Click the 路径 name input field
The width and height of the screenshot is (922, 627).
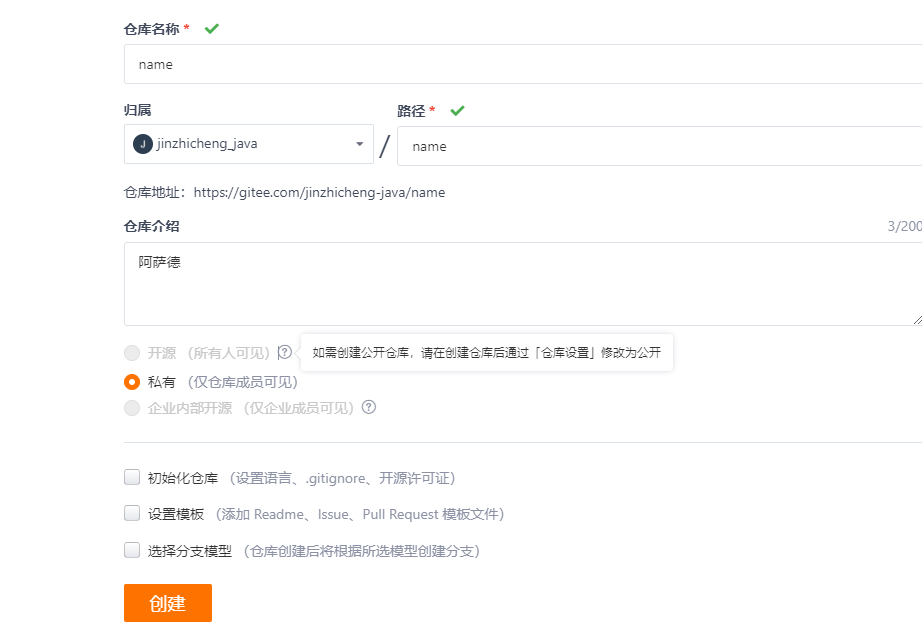[659, 146]
